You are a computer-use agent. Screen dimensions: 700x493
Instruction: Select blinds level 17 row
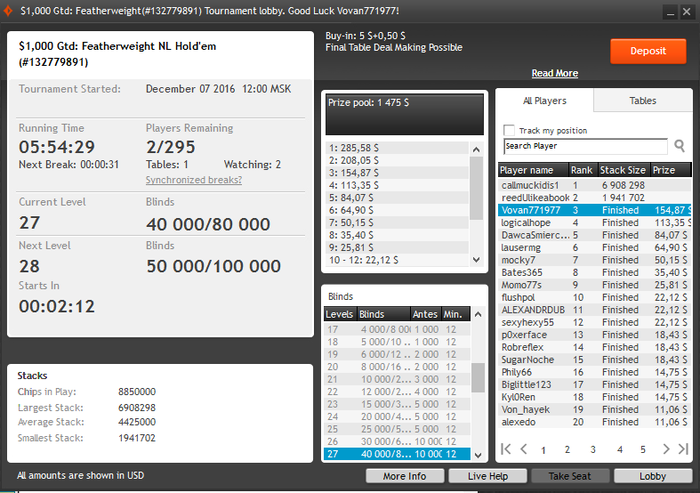[397, 330]
